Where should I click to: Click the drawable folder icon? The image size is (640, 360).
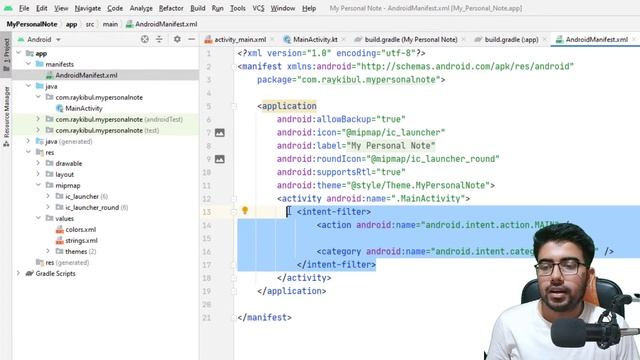click(50, 163)
